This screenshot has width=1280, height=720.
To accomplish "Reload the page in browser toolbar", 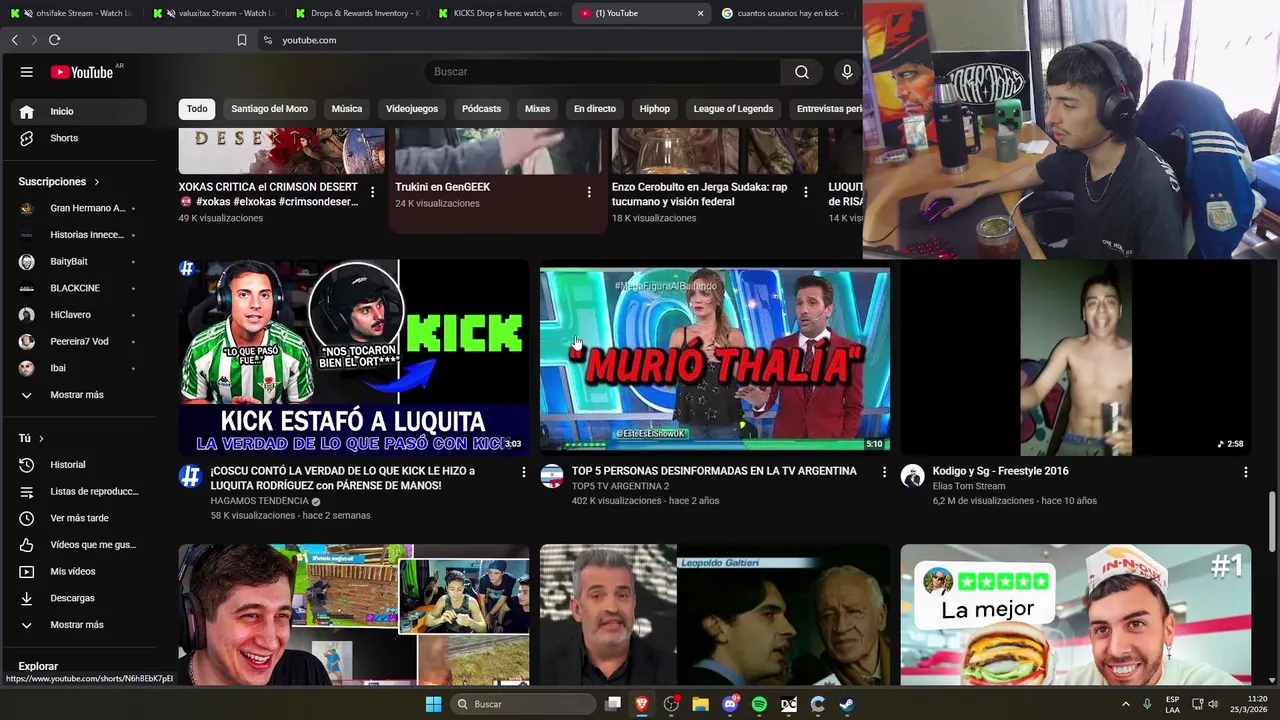I will tap(54, 40).
